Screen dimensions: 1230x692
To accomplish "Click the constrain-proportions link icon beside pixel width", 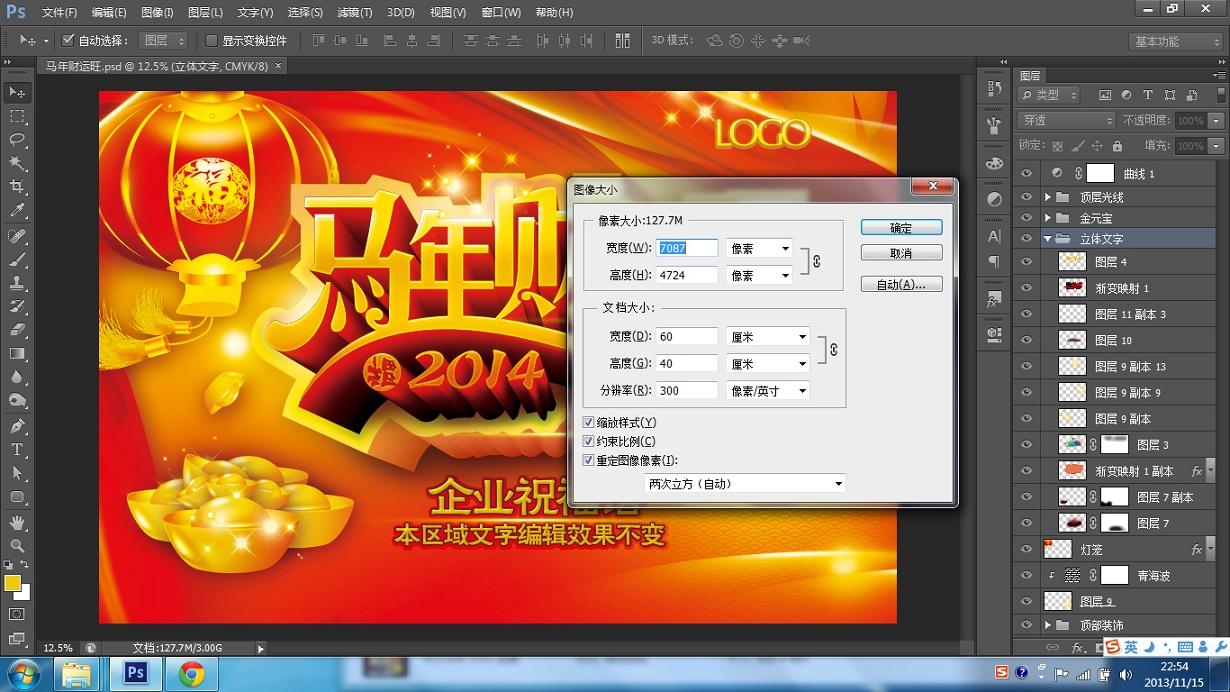I will 817,261.
